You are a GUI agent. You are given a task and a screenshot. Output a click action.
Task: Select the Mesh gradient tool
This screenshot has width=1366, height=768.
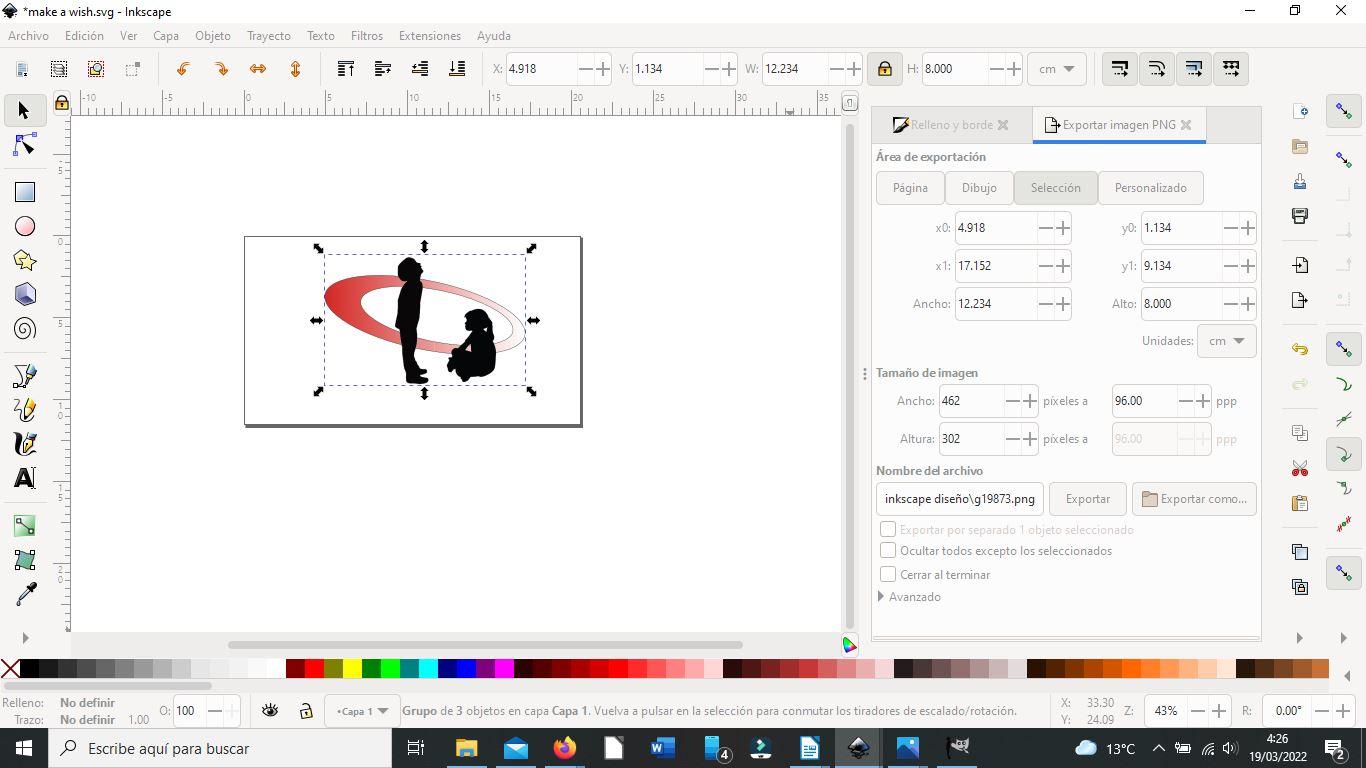pos(24,560)
